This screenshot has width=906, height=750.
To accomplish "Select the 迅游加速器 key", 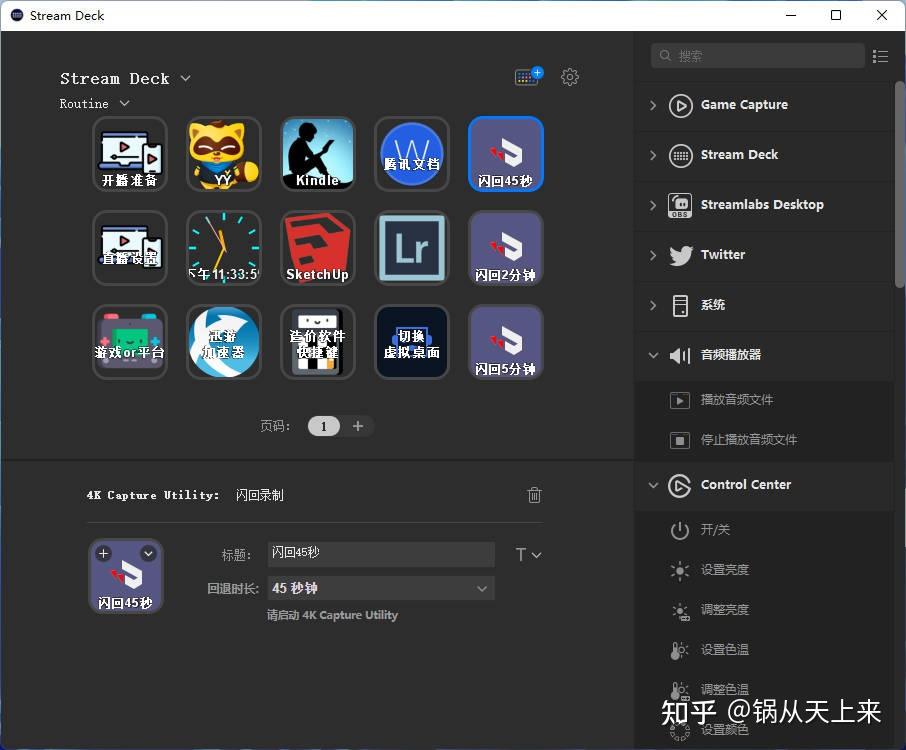I will 224,342.
